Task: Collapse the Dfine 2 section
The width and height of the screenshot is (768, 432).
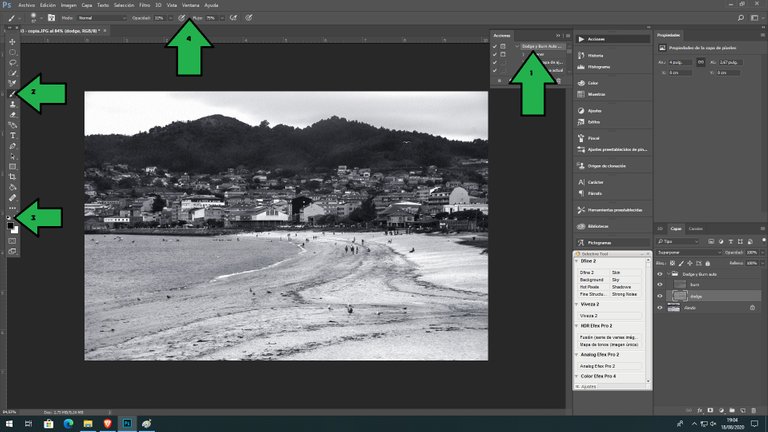Action: 576,262
